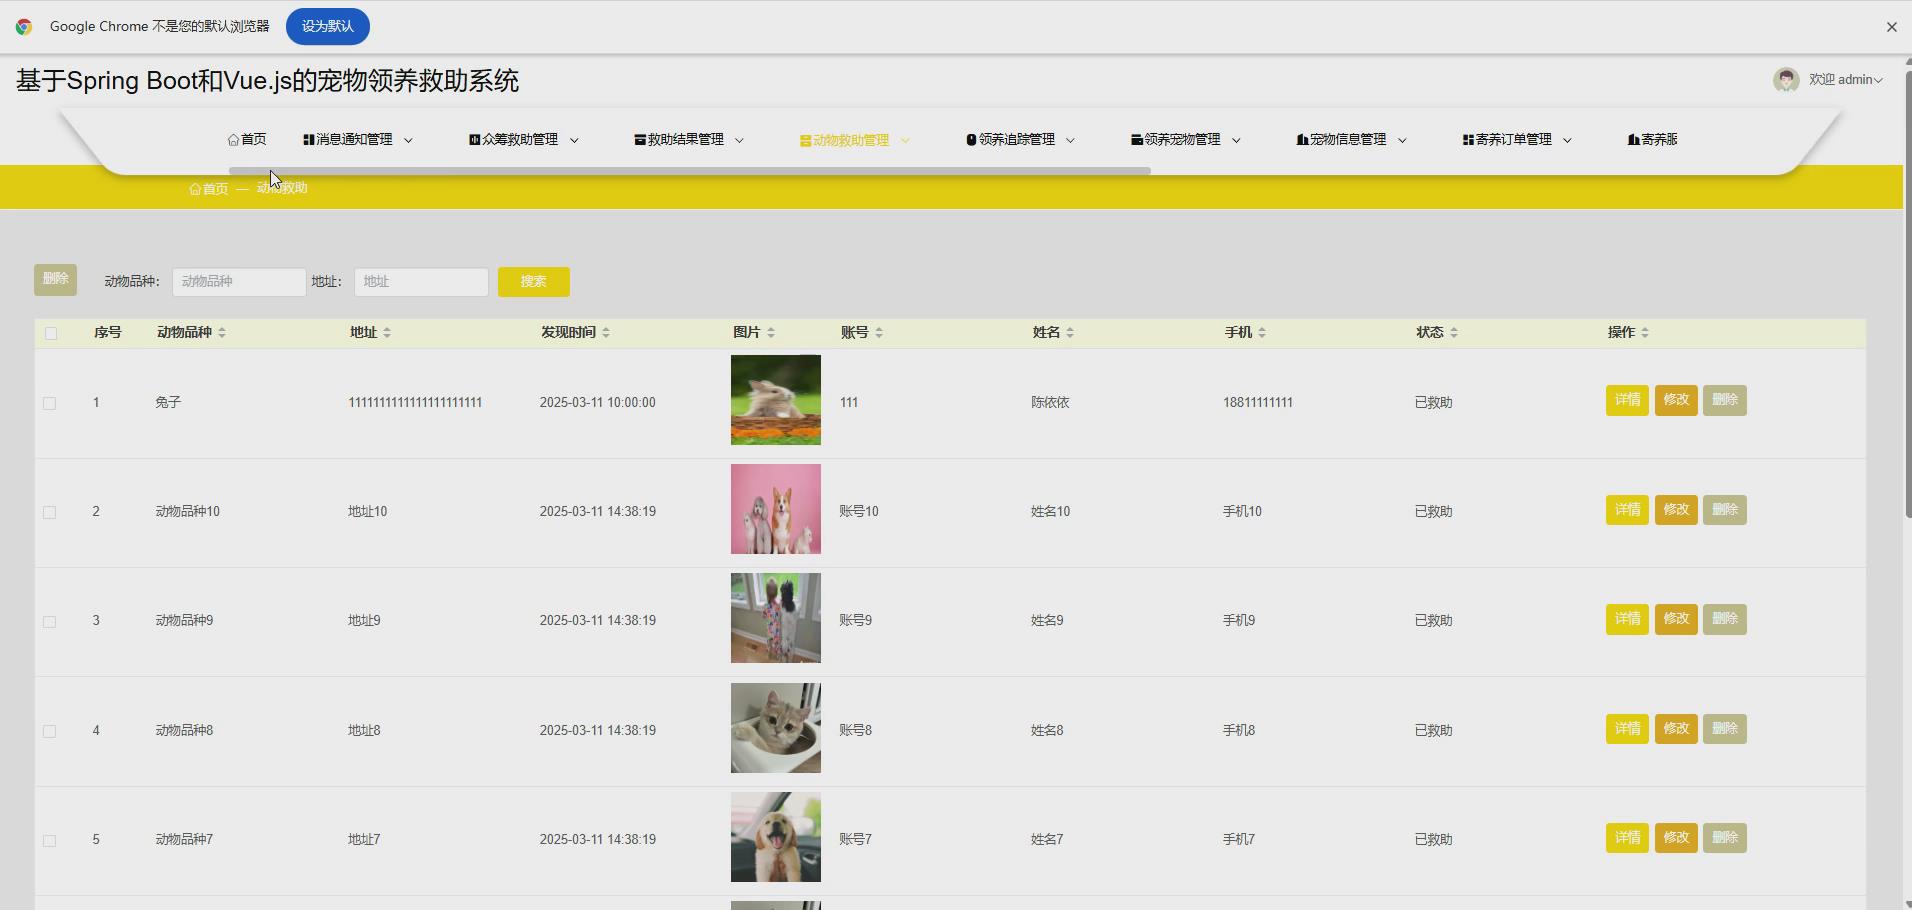The image size is (1912, 910).
Task: Expand 寄养订单管理 dropdown chevron
Action: (1567, 141)
